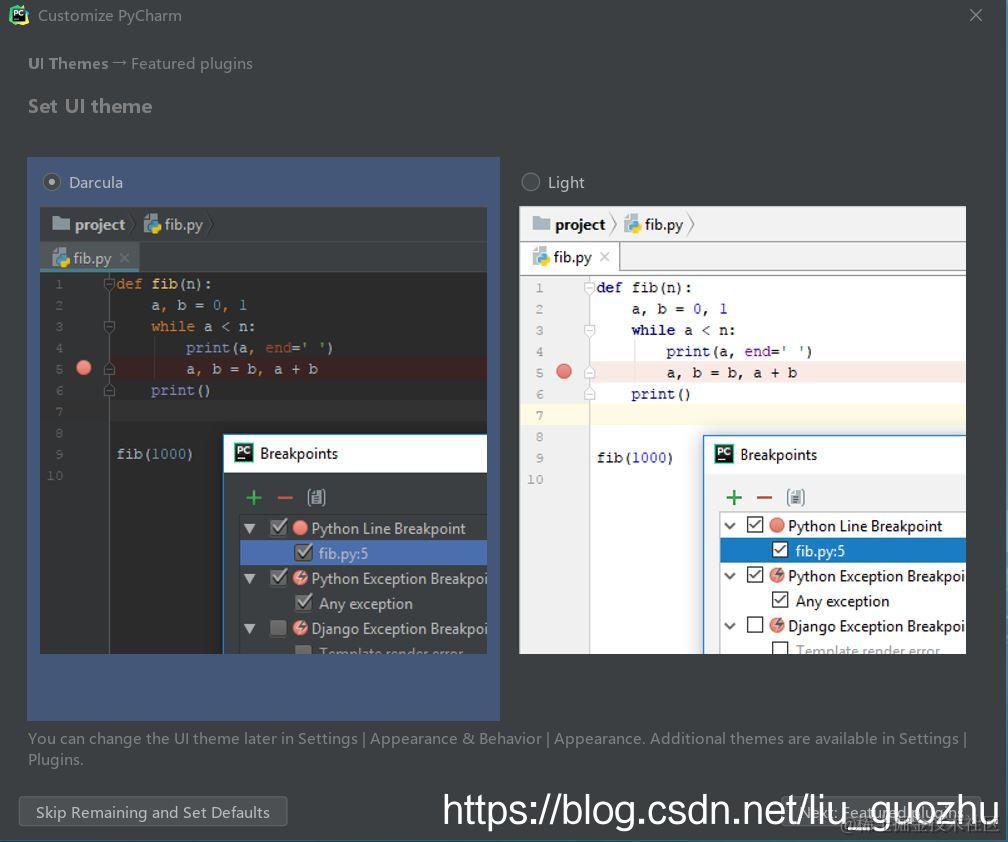
Task: Click red minus icon in Darcula preview
Action: [x=285, y=497]
